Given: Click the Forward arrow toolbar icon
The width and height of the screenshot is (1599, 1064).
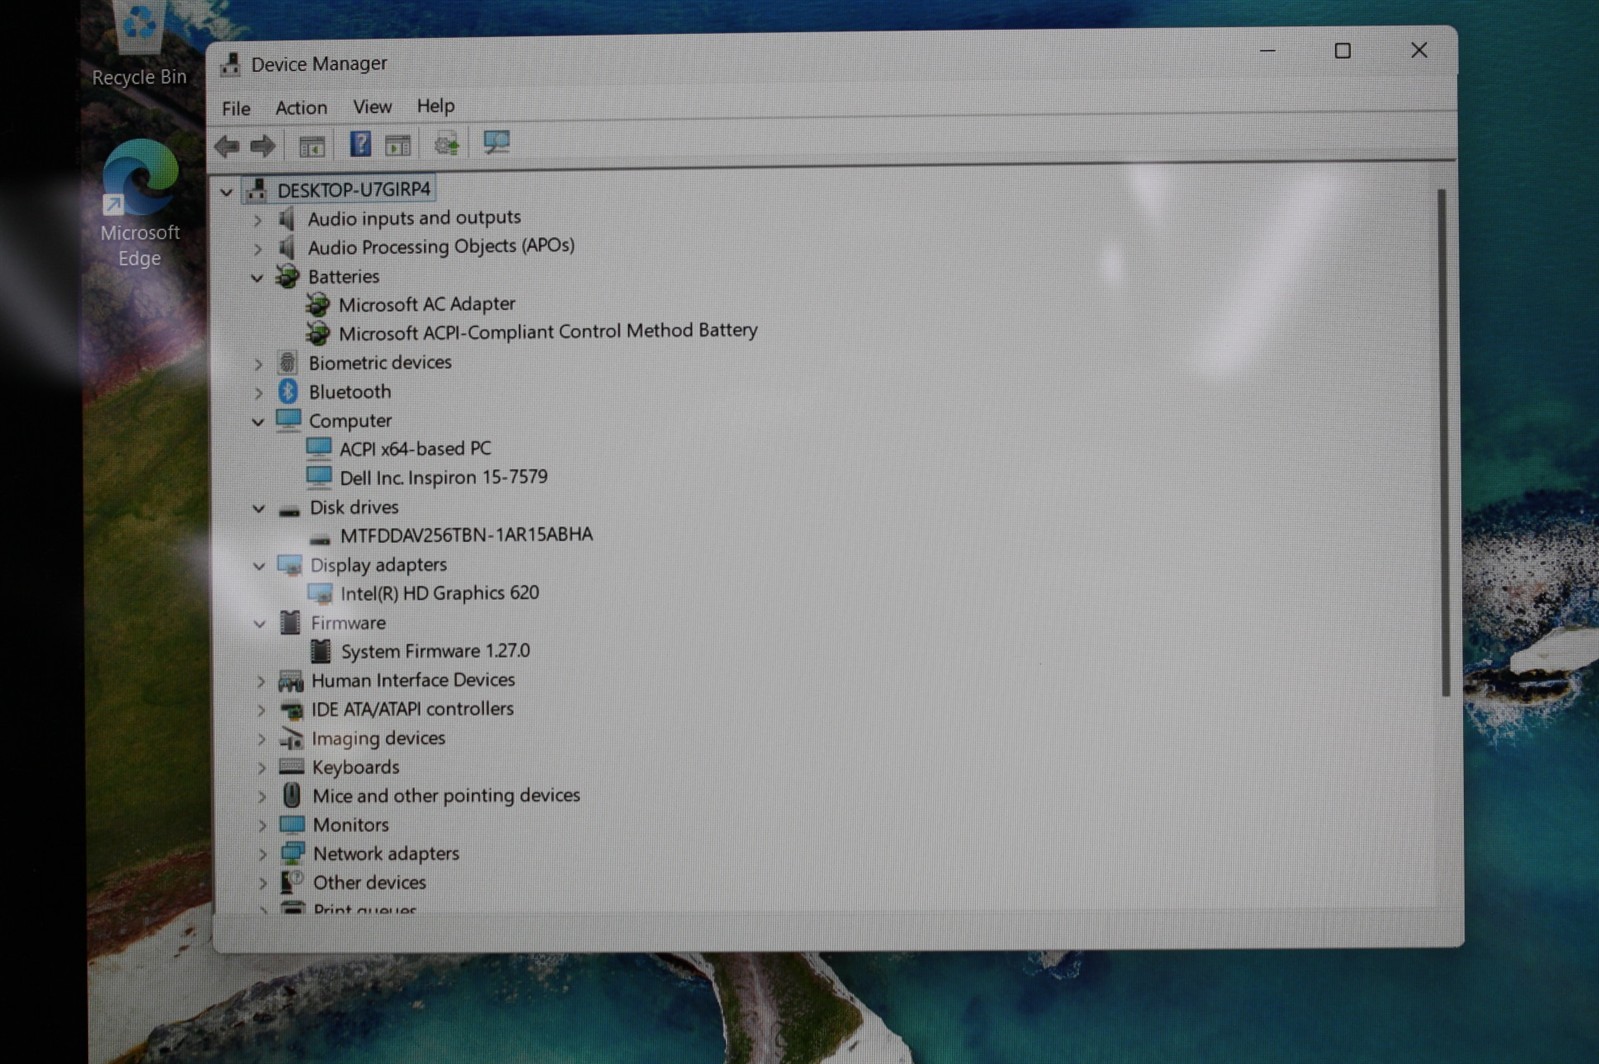Looking at the screenshot, I should [263, 146].
